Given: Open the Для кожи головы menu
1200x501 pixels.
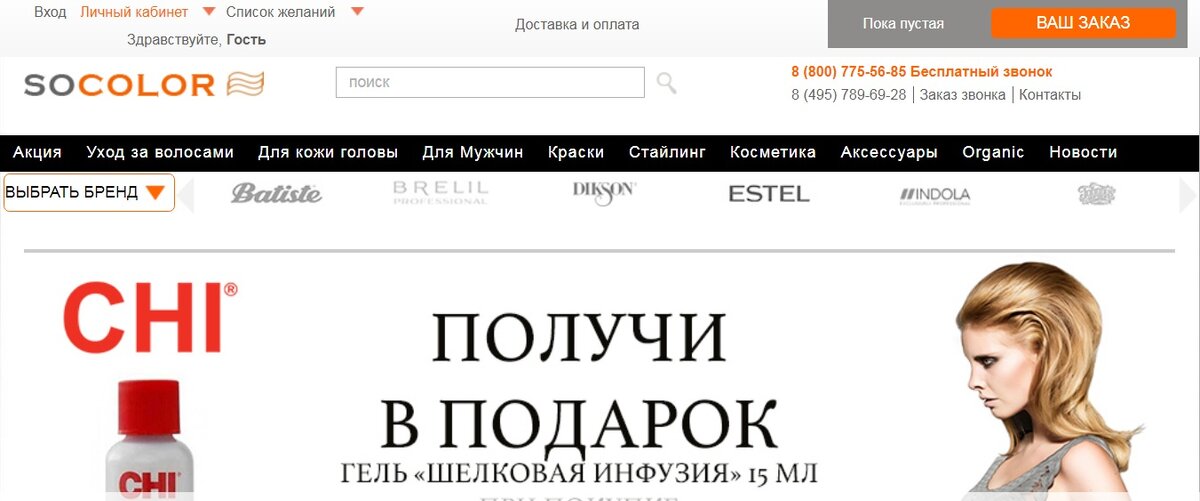Looking at the screenshot, I should (x=328, y=152).
